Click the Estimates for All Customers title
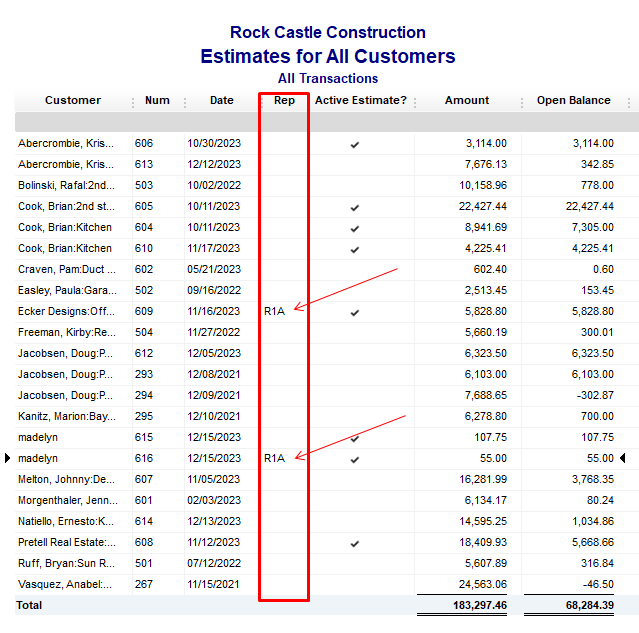 point(328,56)
